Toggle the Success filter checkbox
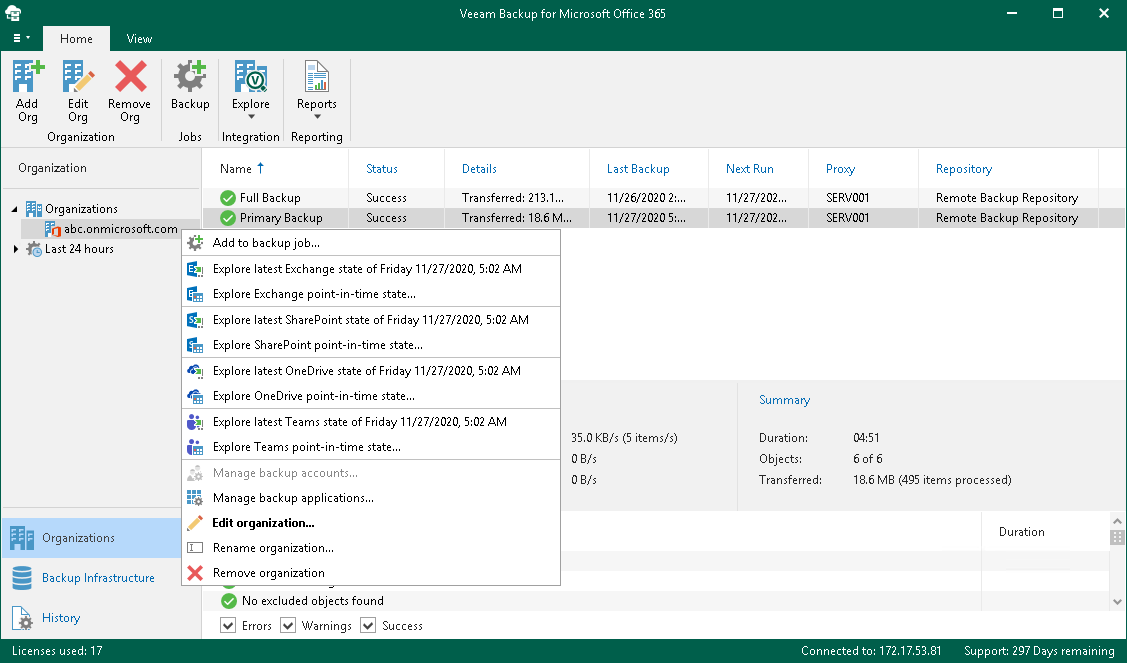Screen dimensions: 1127x663 point(368,626)
